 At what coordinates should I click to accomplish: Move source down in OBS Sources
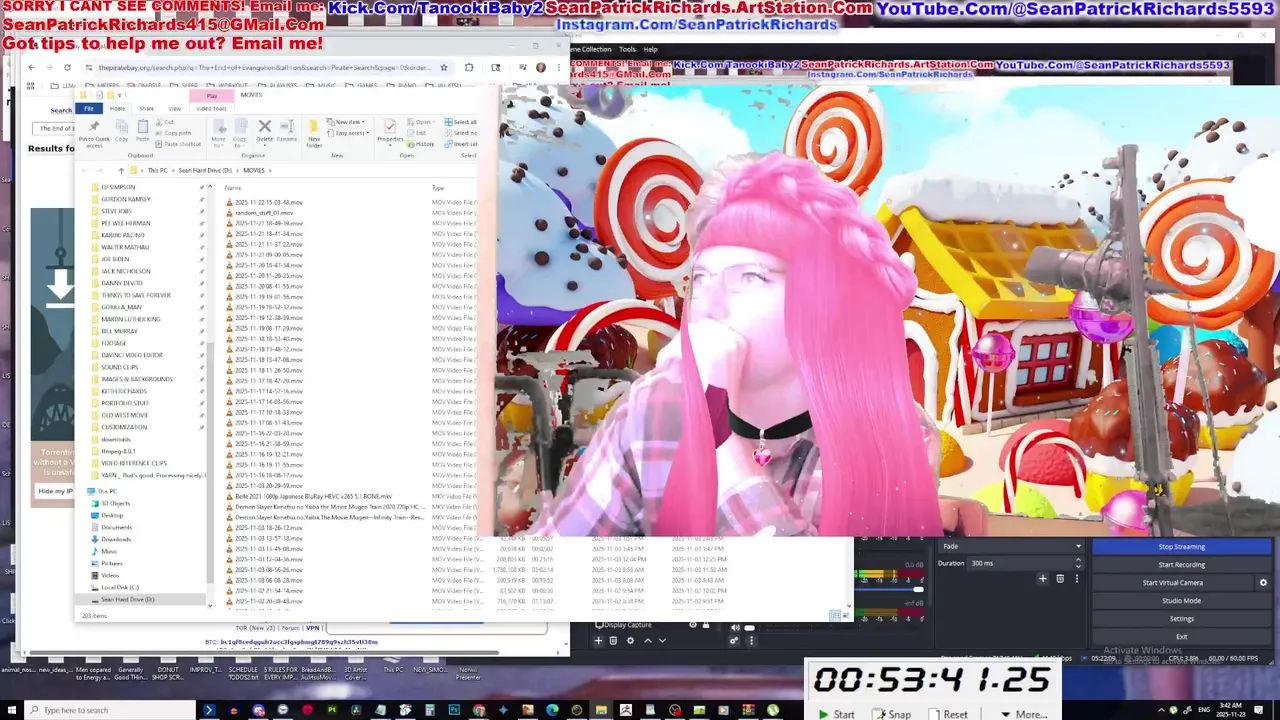tap(662, 640)
